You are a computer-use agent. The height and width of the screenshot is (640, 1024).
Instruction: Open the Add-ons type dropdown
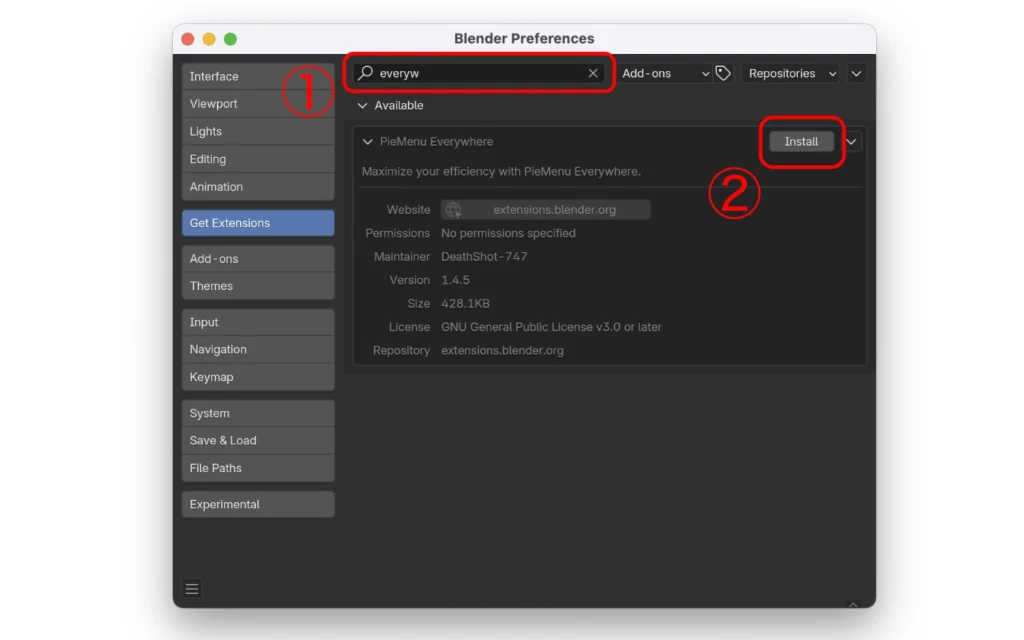coord(664,73)
